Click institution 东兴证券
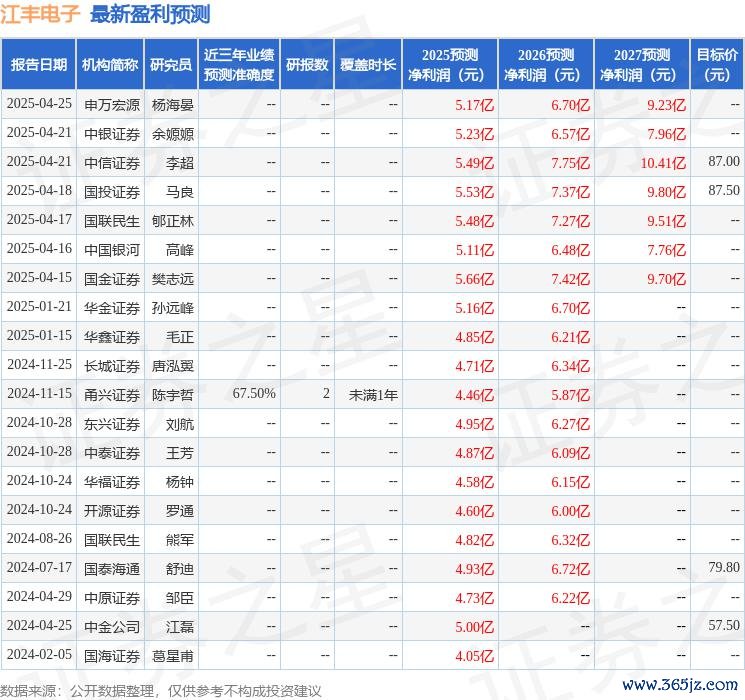Screen dimensions: 745x700 (112, 424)
